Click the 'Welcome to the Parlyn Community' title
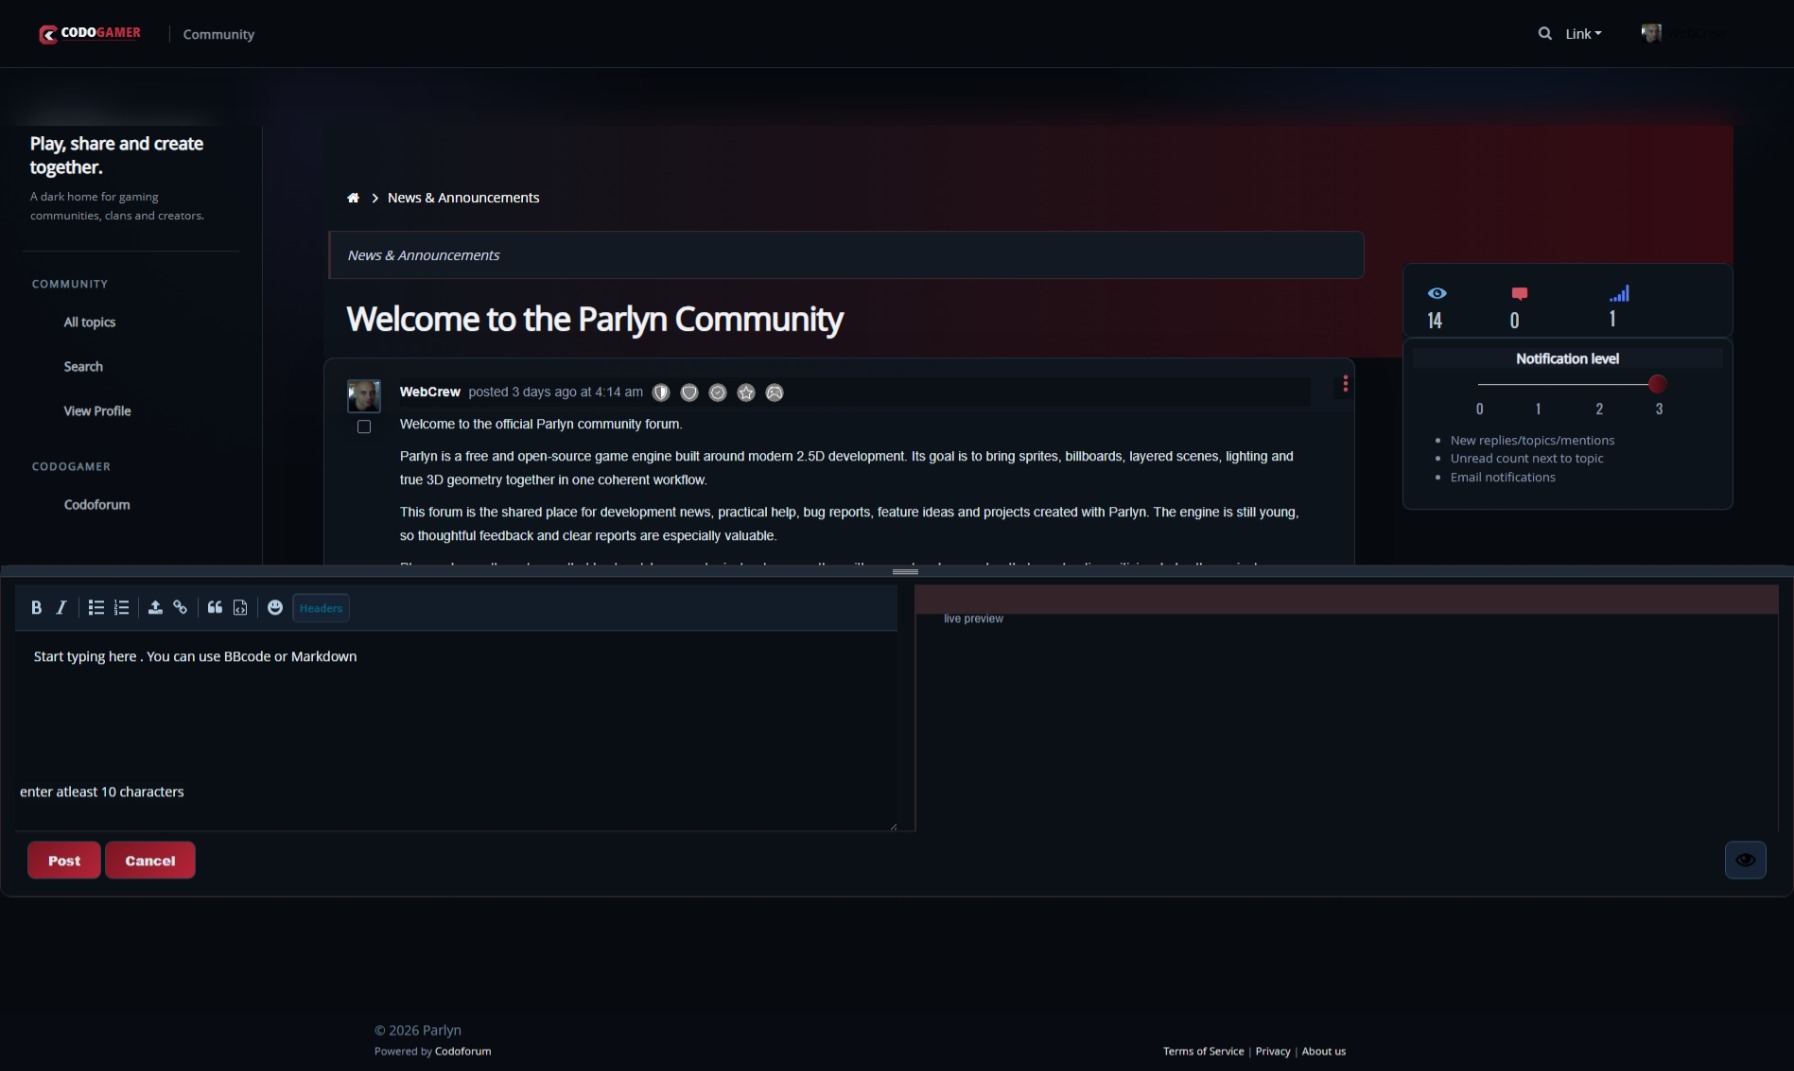Image resolution: width=1794 pixels, height=1071 pixels. [595, 319]
